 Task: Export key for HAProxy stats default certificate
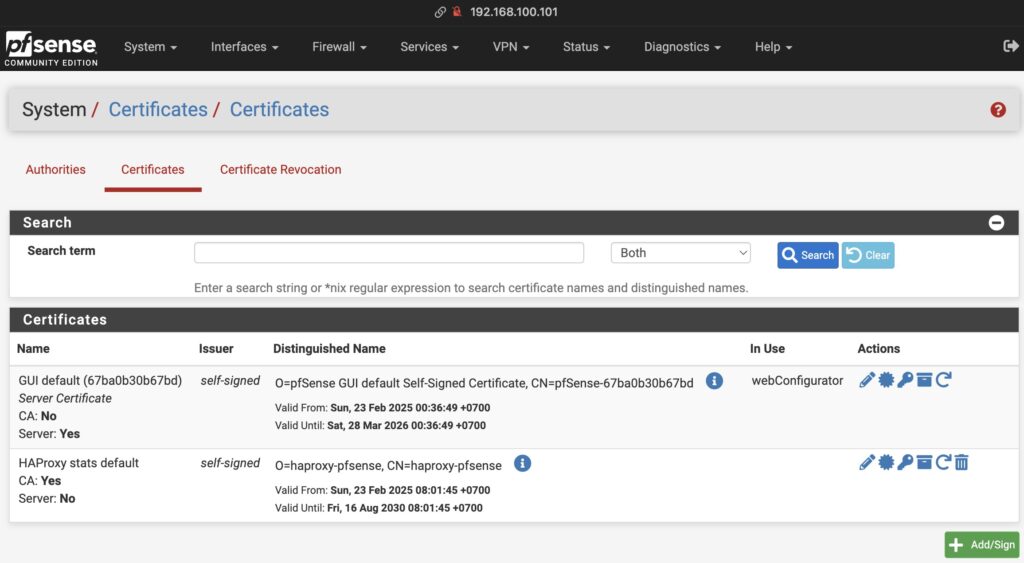coord(904,462)
